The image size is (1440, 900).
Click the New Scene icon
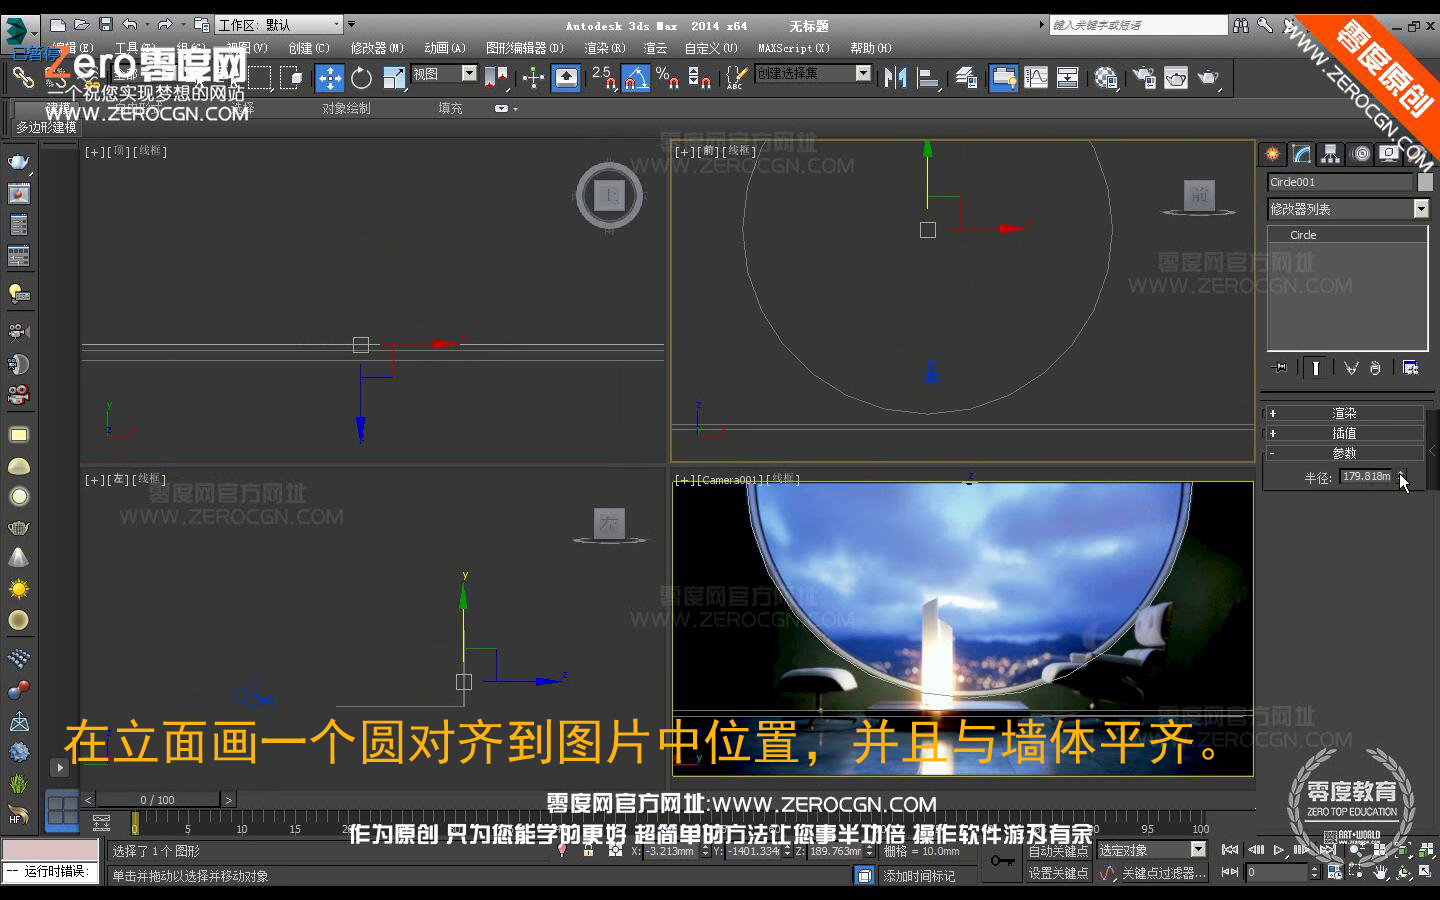[x=58, y=25]
